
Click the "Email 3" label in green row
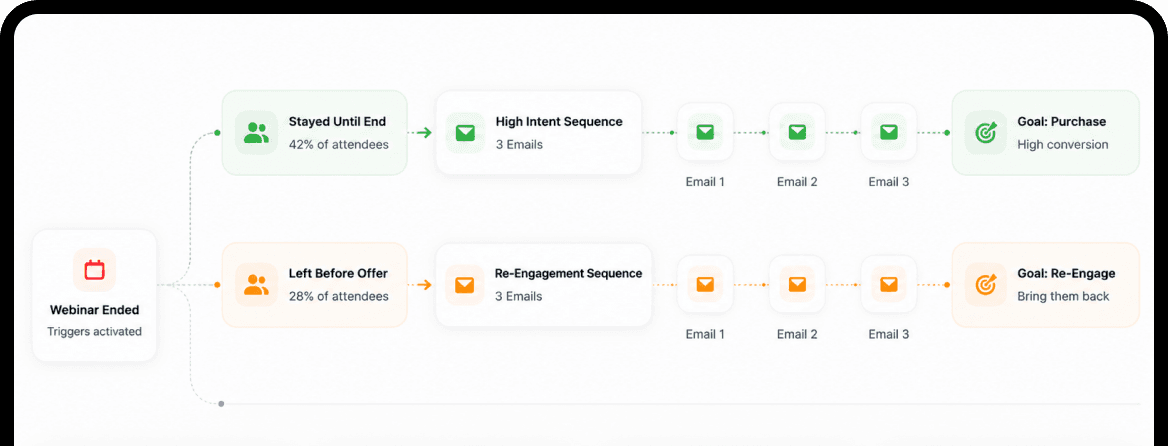coord(889,182)
